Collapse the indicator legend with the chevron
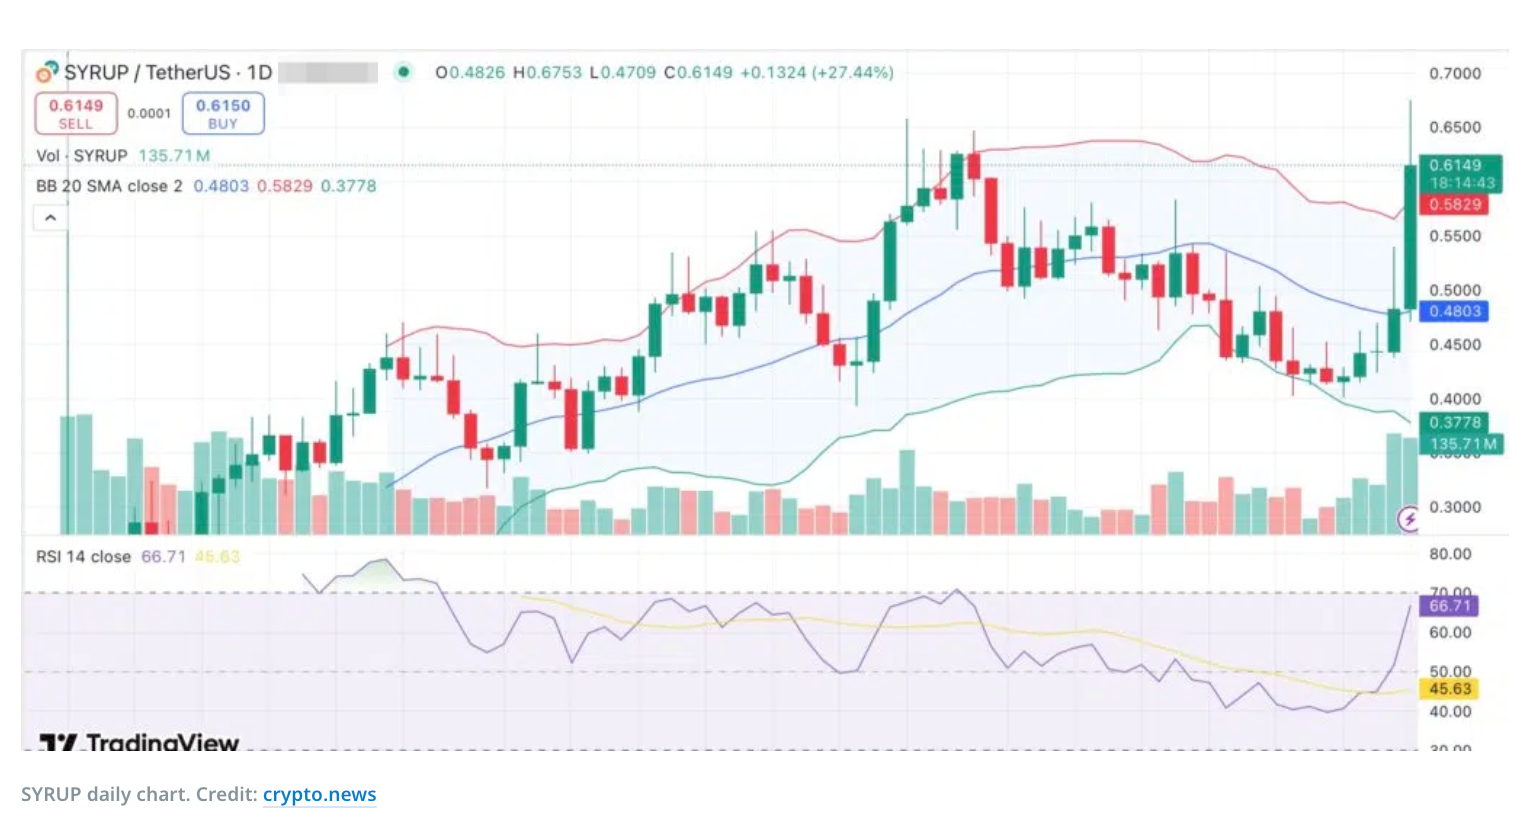This screenshot has height=834, width=1518. 50,217
